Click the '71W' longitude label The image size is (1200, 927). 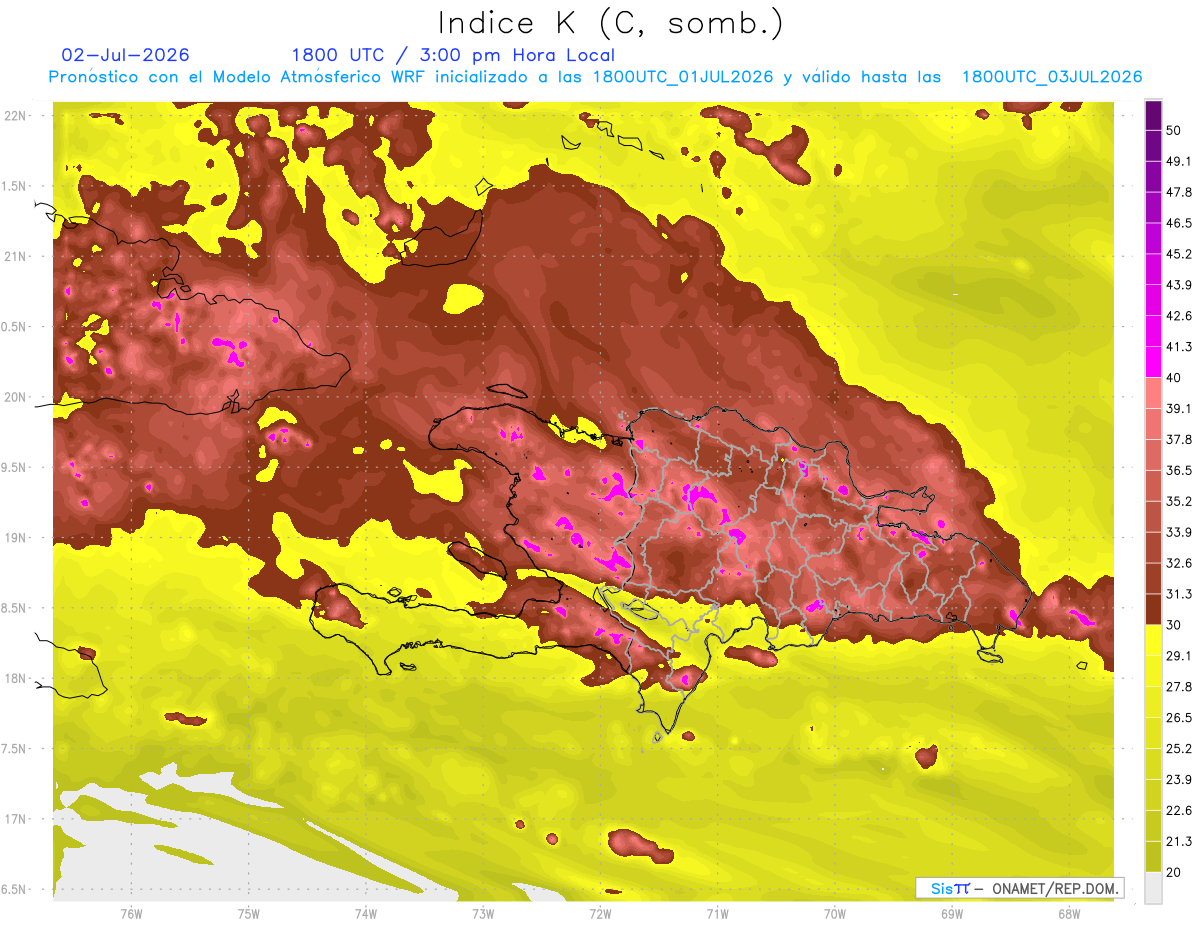[717, 914]
